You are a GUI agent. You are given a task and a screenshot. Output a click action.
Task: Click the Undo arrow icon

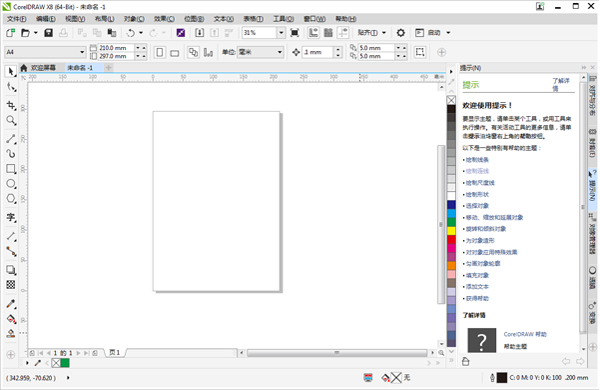pos(130,33)
